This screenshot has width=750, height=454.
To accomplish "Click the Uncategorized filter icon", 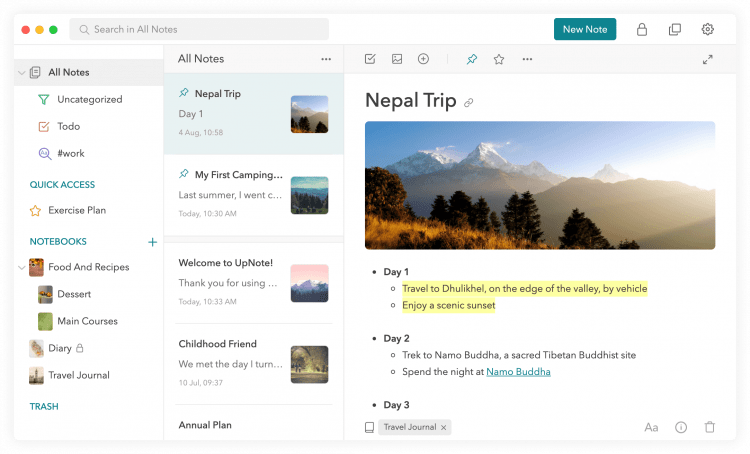I will click(x=44, y=100).
